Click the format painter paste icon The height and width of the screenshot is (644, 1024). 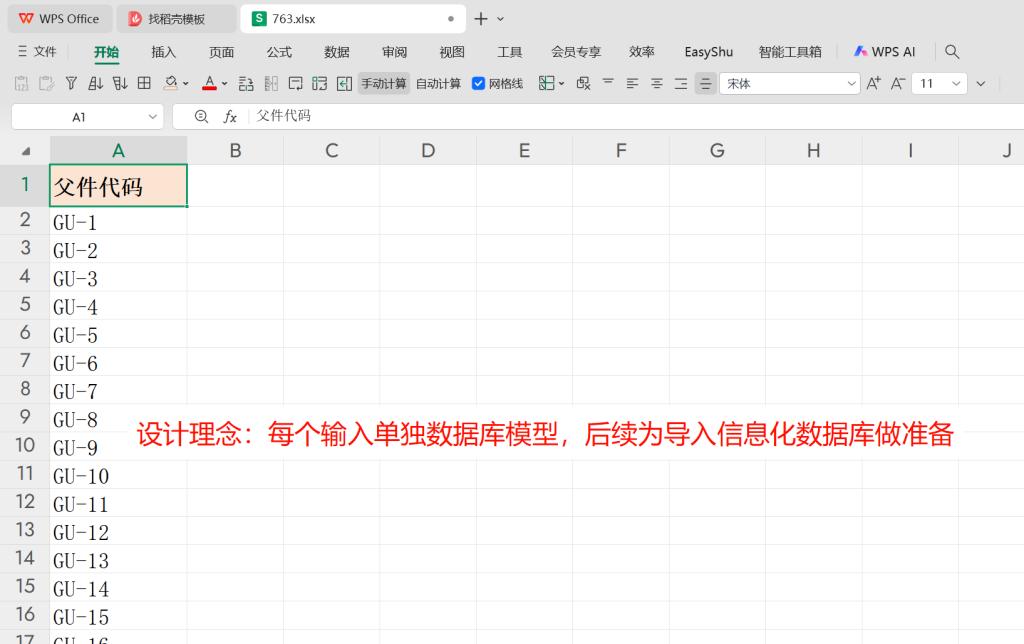tap(46, 84)
